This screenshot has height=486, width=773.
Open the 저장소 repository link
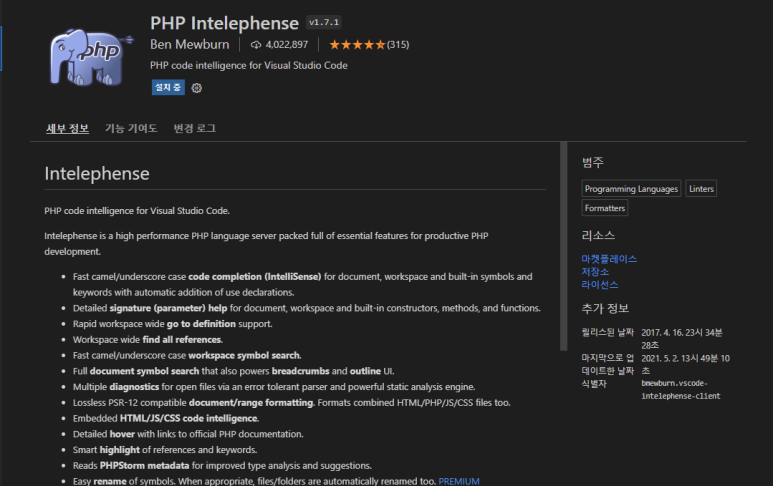point(595,272)
